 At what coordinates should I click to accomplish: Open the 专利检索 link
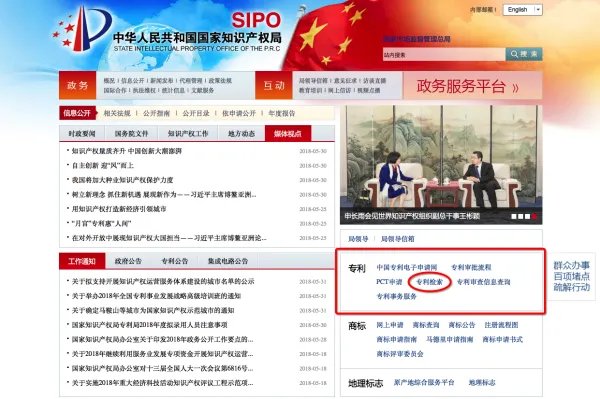pyautogui.click(x=429, y=282)
